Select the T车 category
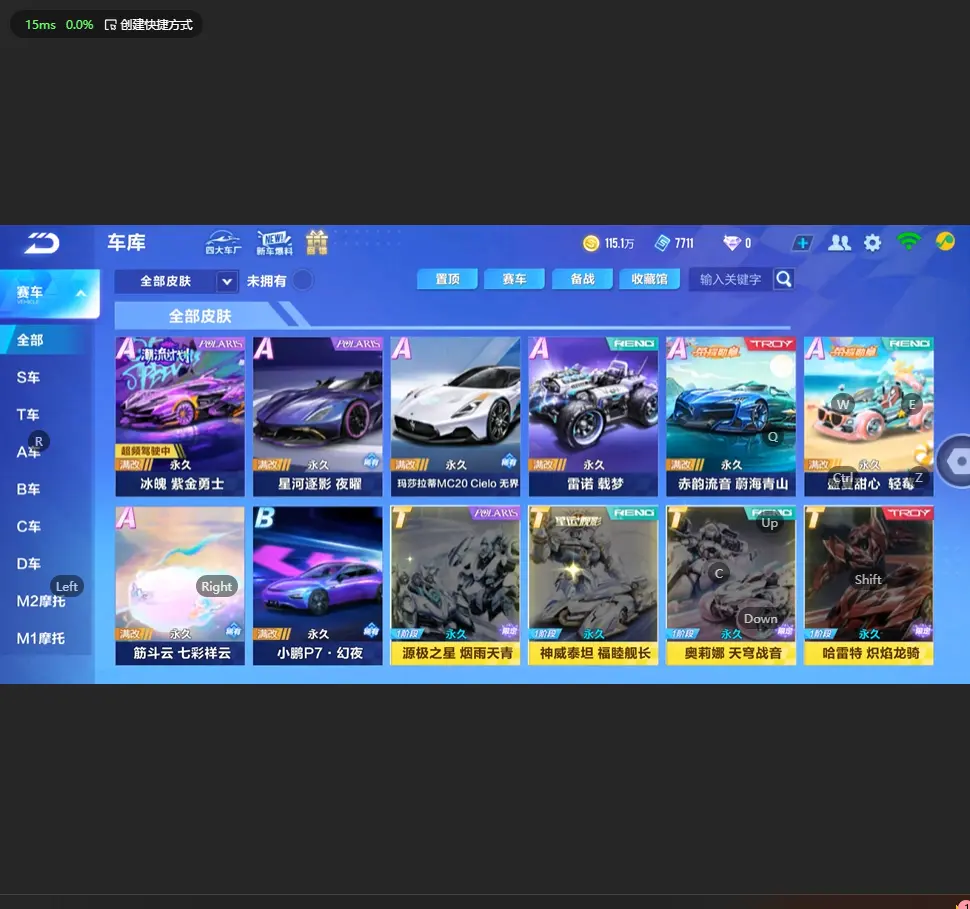 point(28,415)
